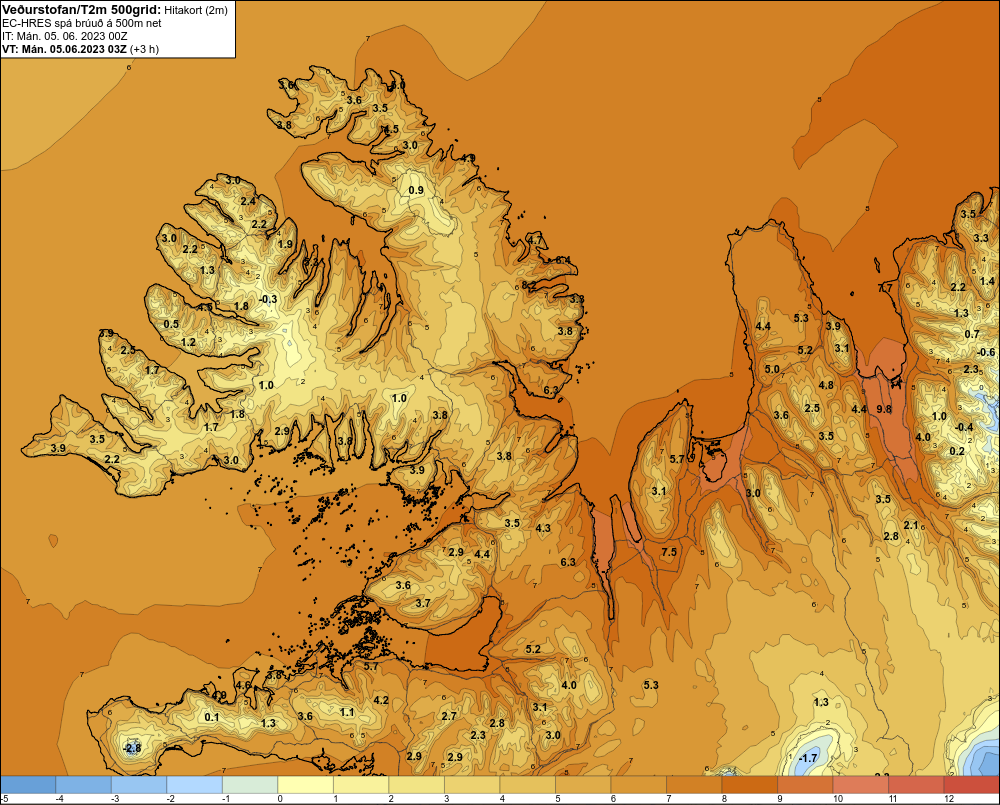Select the legend color swatch between -2 and -1
Image resolution: width=1000 pixels, height=805 pixels.
pyautogui.click(x=195, y=784)
